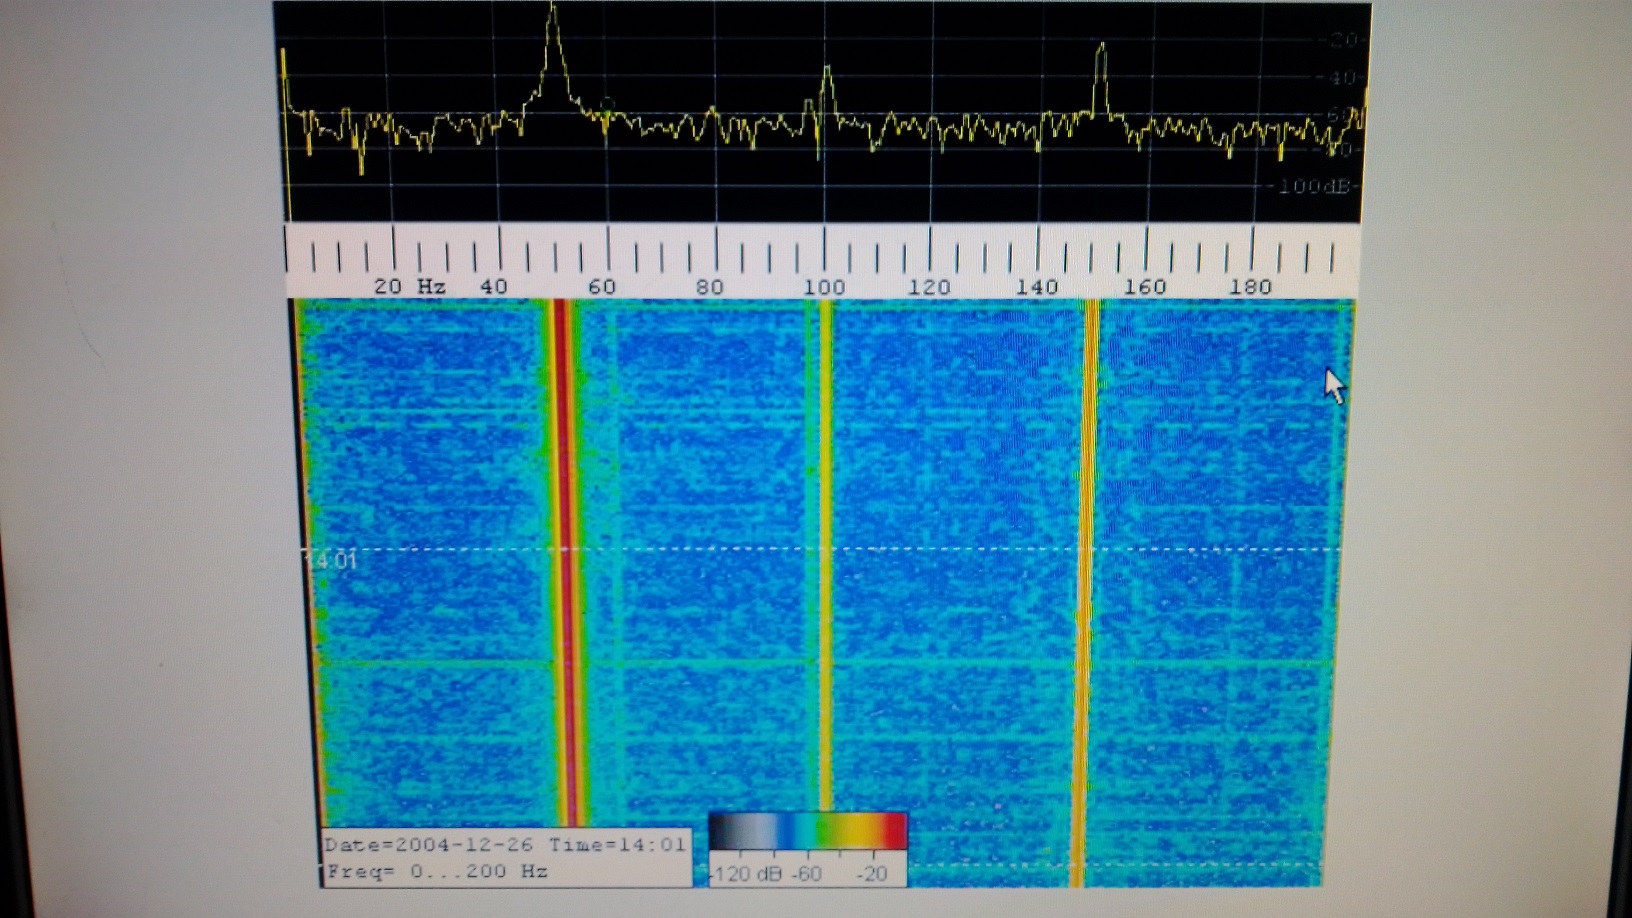Click the 160 mark on frequency ruler
The height and width of the screenshot is (918, 1632).
1145,286
